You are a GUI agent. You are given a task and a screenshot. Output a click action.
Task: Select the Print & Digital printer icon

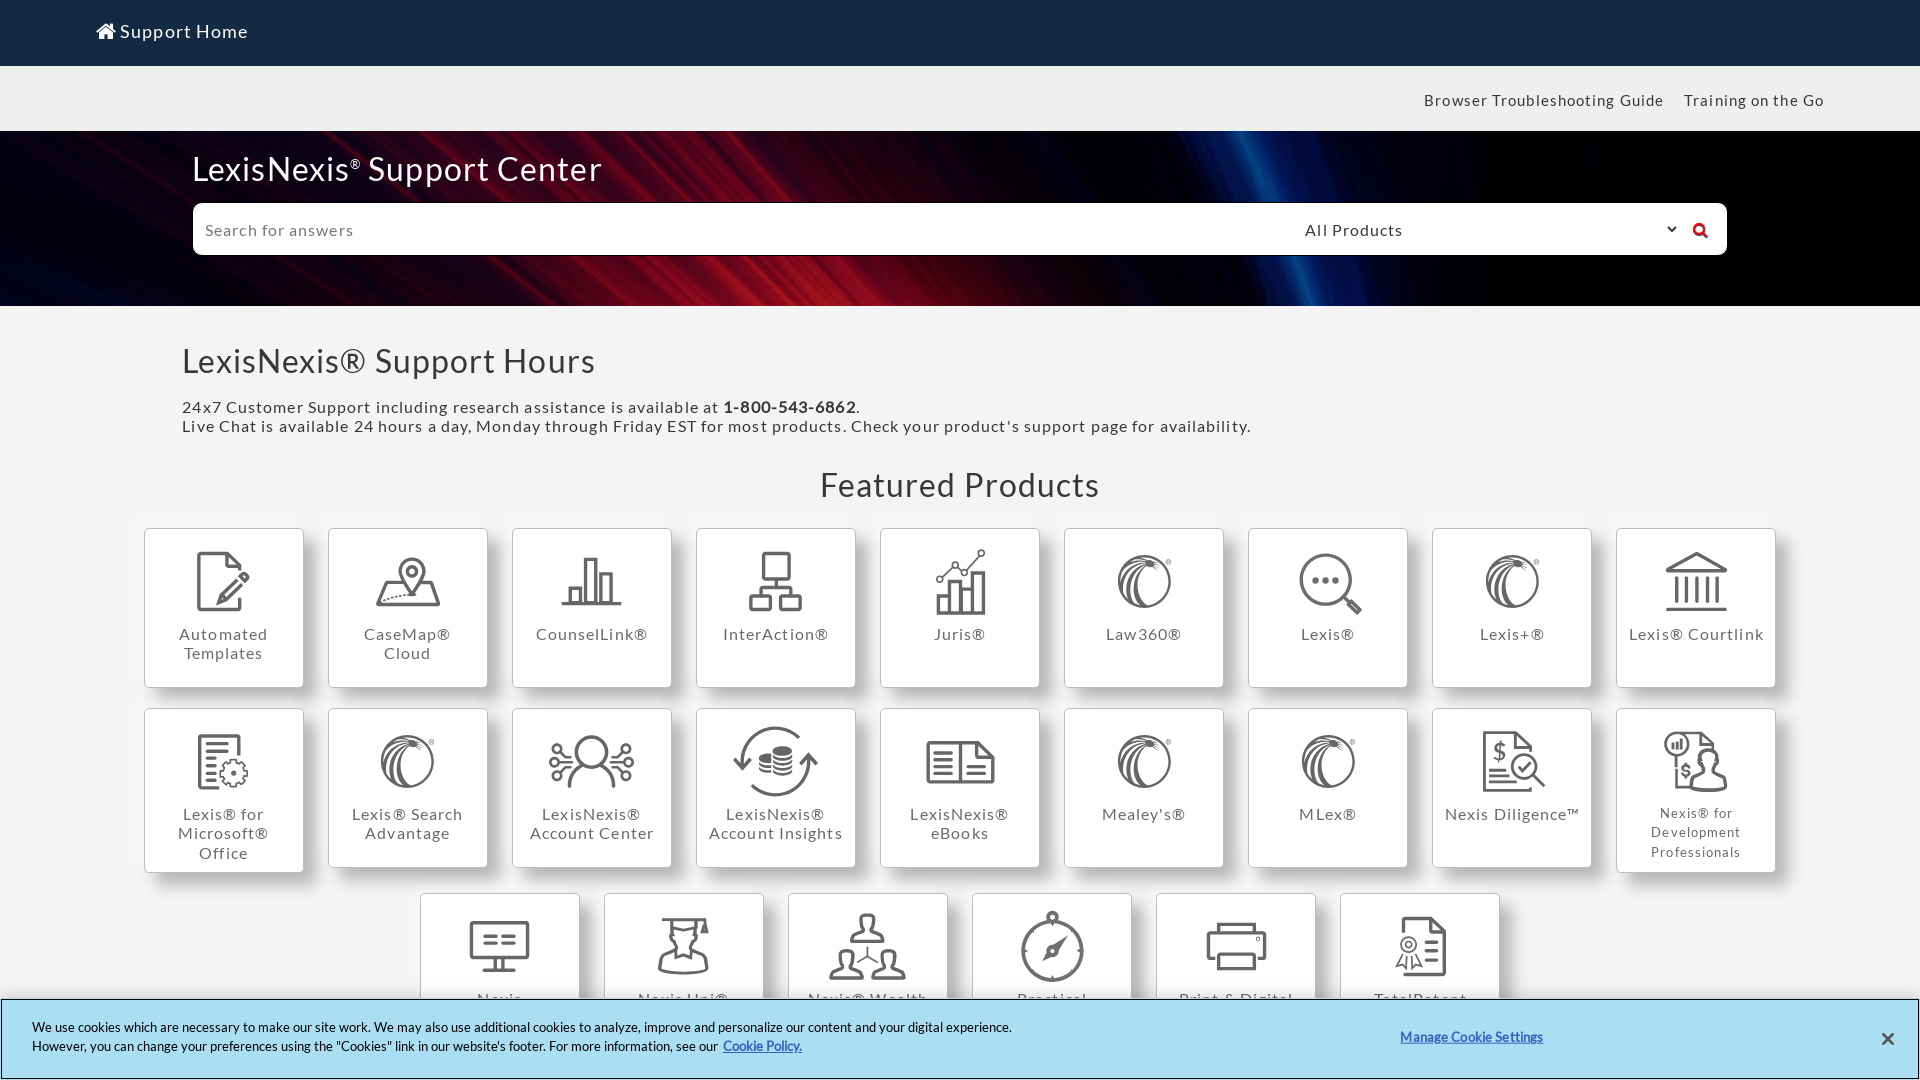[x=1236, y=946]
